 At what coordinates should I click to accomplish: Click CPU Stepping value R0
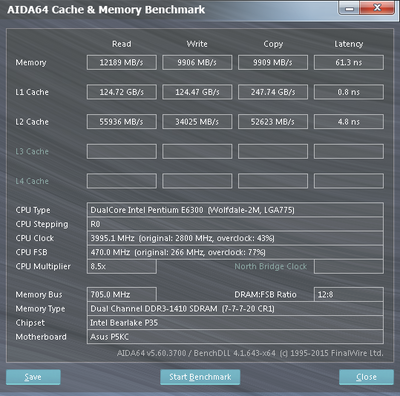point(235,224)
